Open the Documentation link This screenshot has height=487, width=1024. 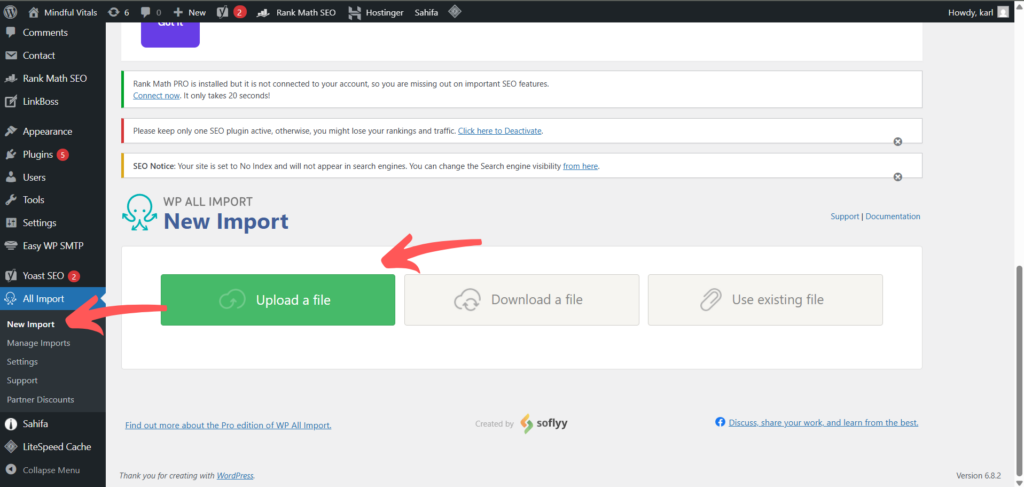click(893, 216)
